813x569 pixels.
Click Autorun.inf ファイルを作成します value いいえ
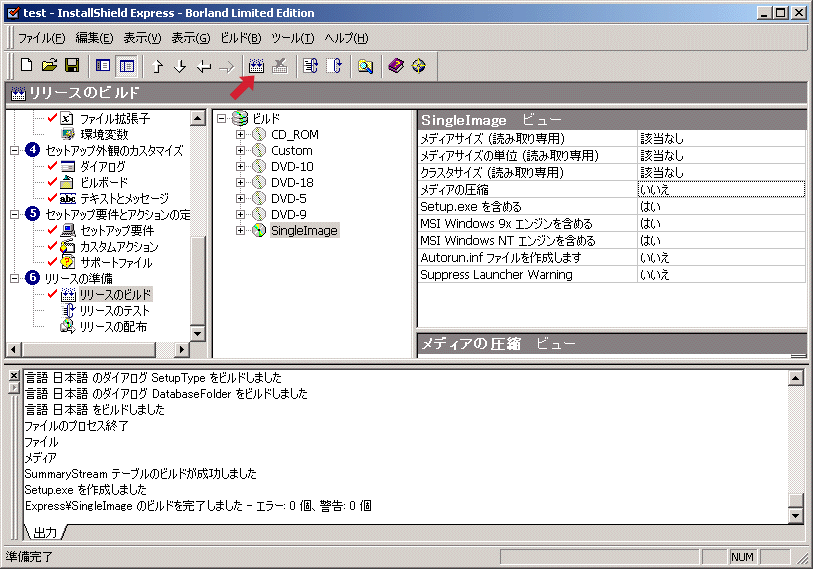(x=721, y=257)
